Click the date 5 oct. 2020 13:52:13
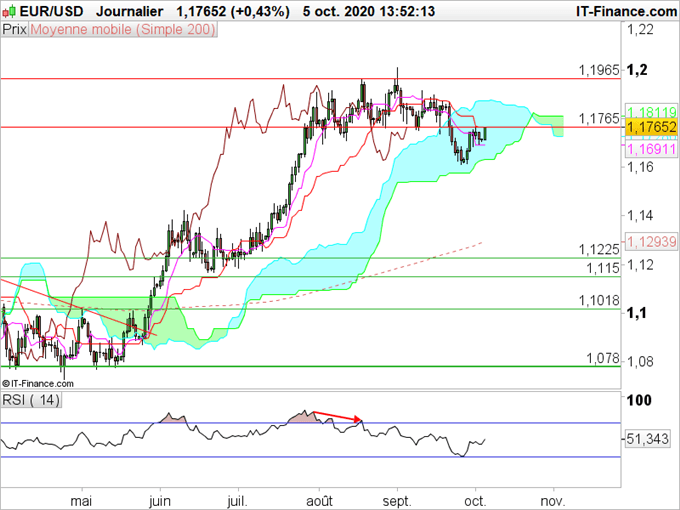The height and width of the screenshot is (510, 680). tap(369, 11)
